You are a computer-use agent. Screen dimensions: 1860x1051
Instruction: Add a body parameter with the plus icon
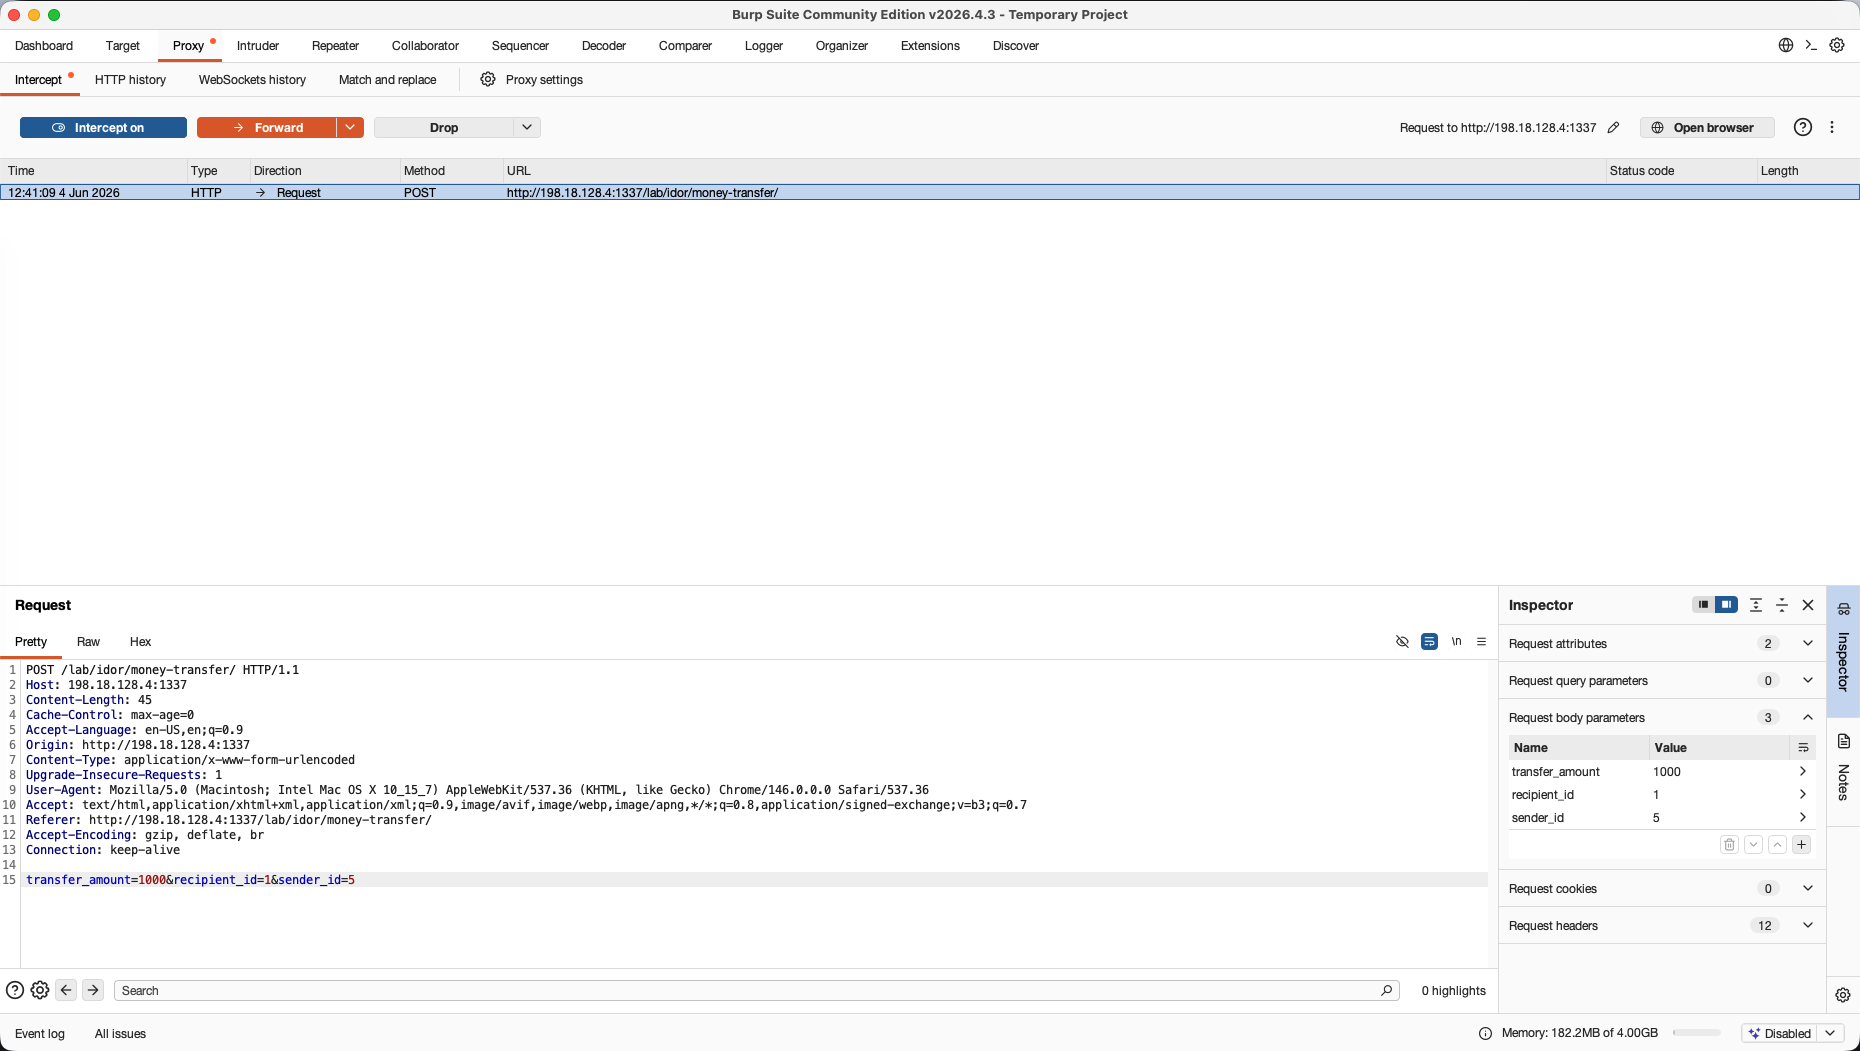coord(1801,845)
